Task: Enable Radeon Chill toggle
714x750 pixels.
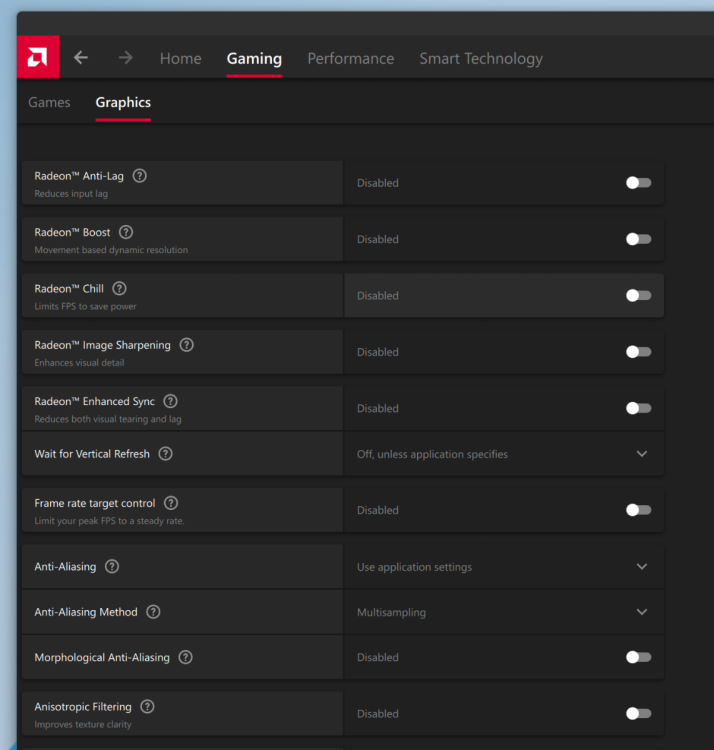Action: (x=638, y=295)
